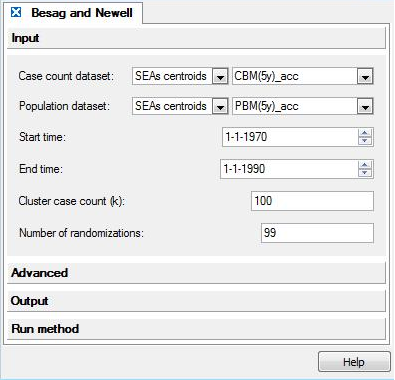Click the Population dataset label
This screenshot has width=395, height=380.
pyautogui.click(x=64, y=106)
